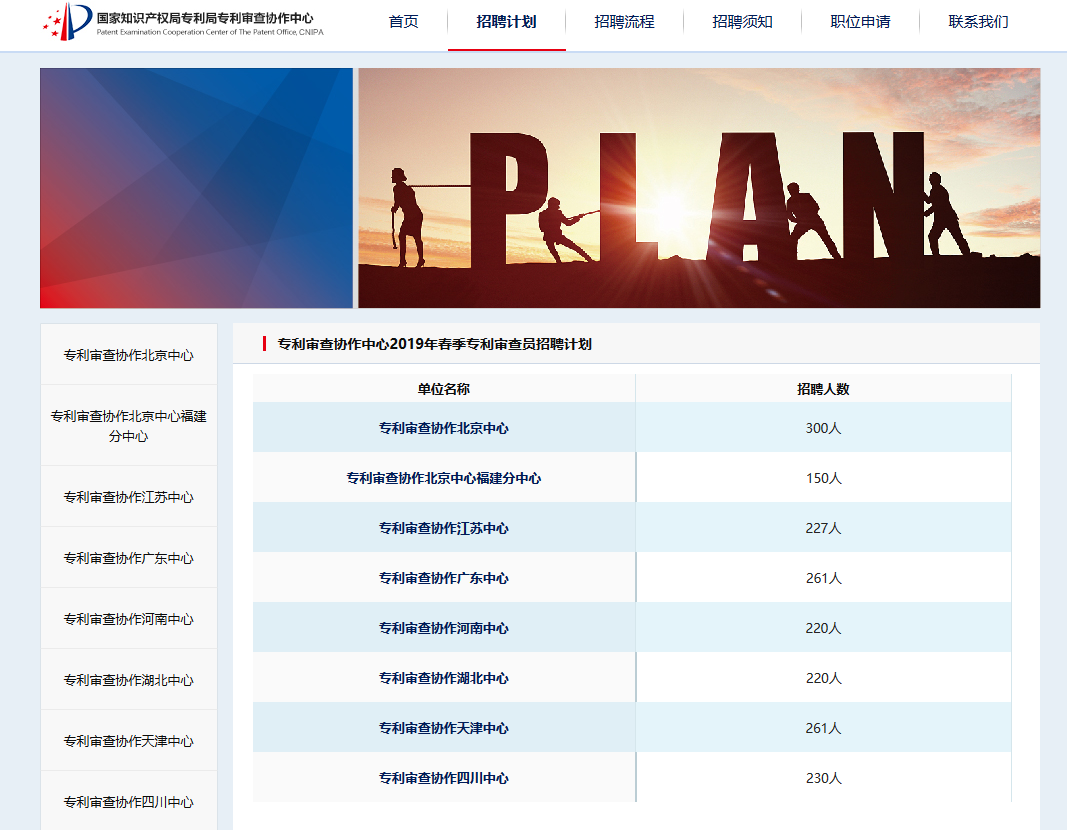Click the 230人 recruitment count cell
Viewport: 1067px width, 830px height.
coord(823,778)
